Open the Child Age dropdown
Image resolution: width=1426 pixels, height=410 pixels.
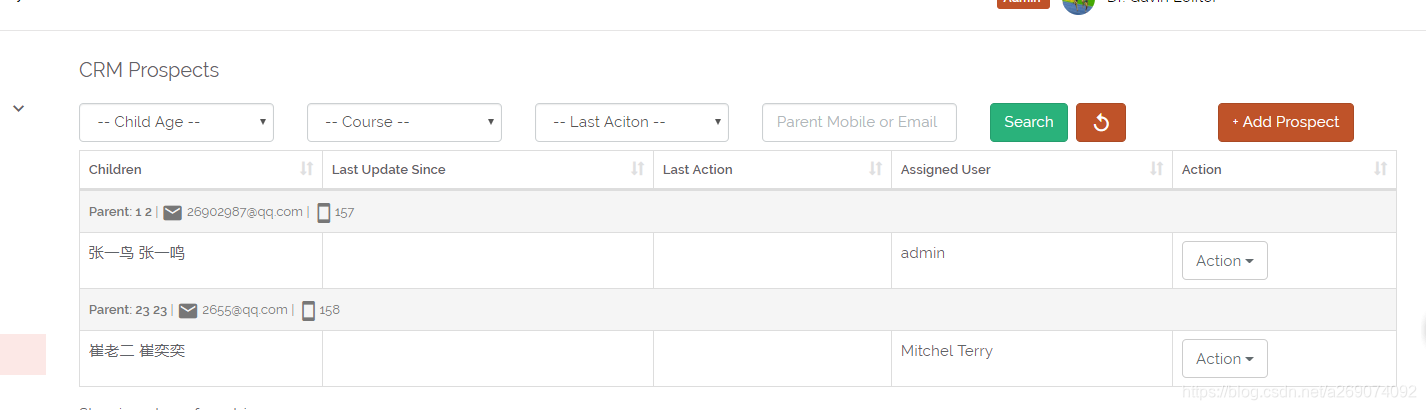coord(176,122)
